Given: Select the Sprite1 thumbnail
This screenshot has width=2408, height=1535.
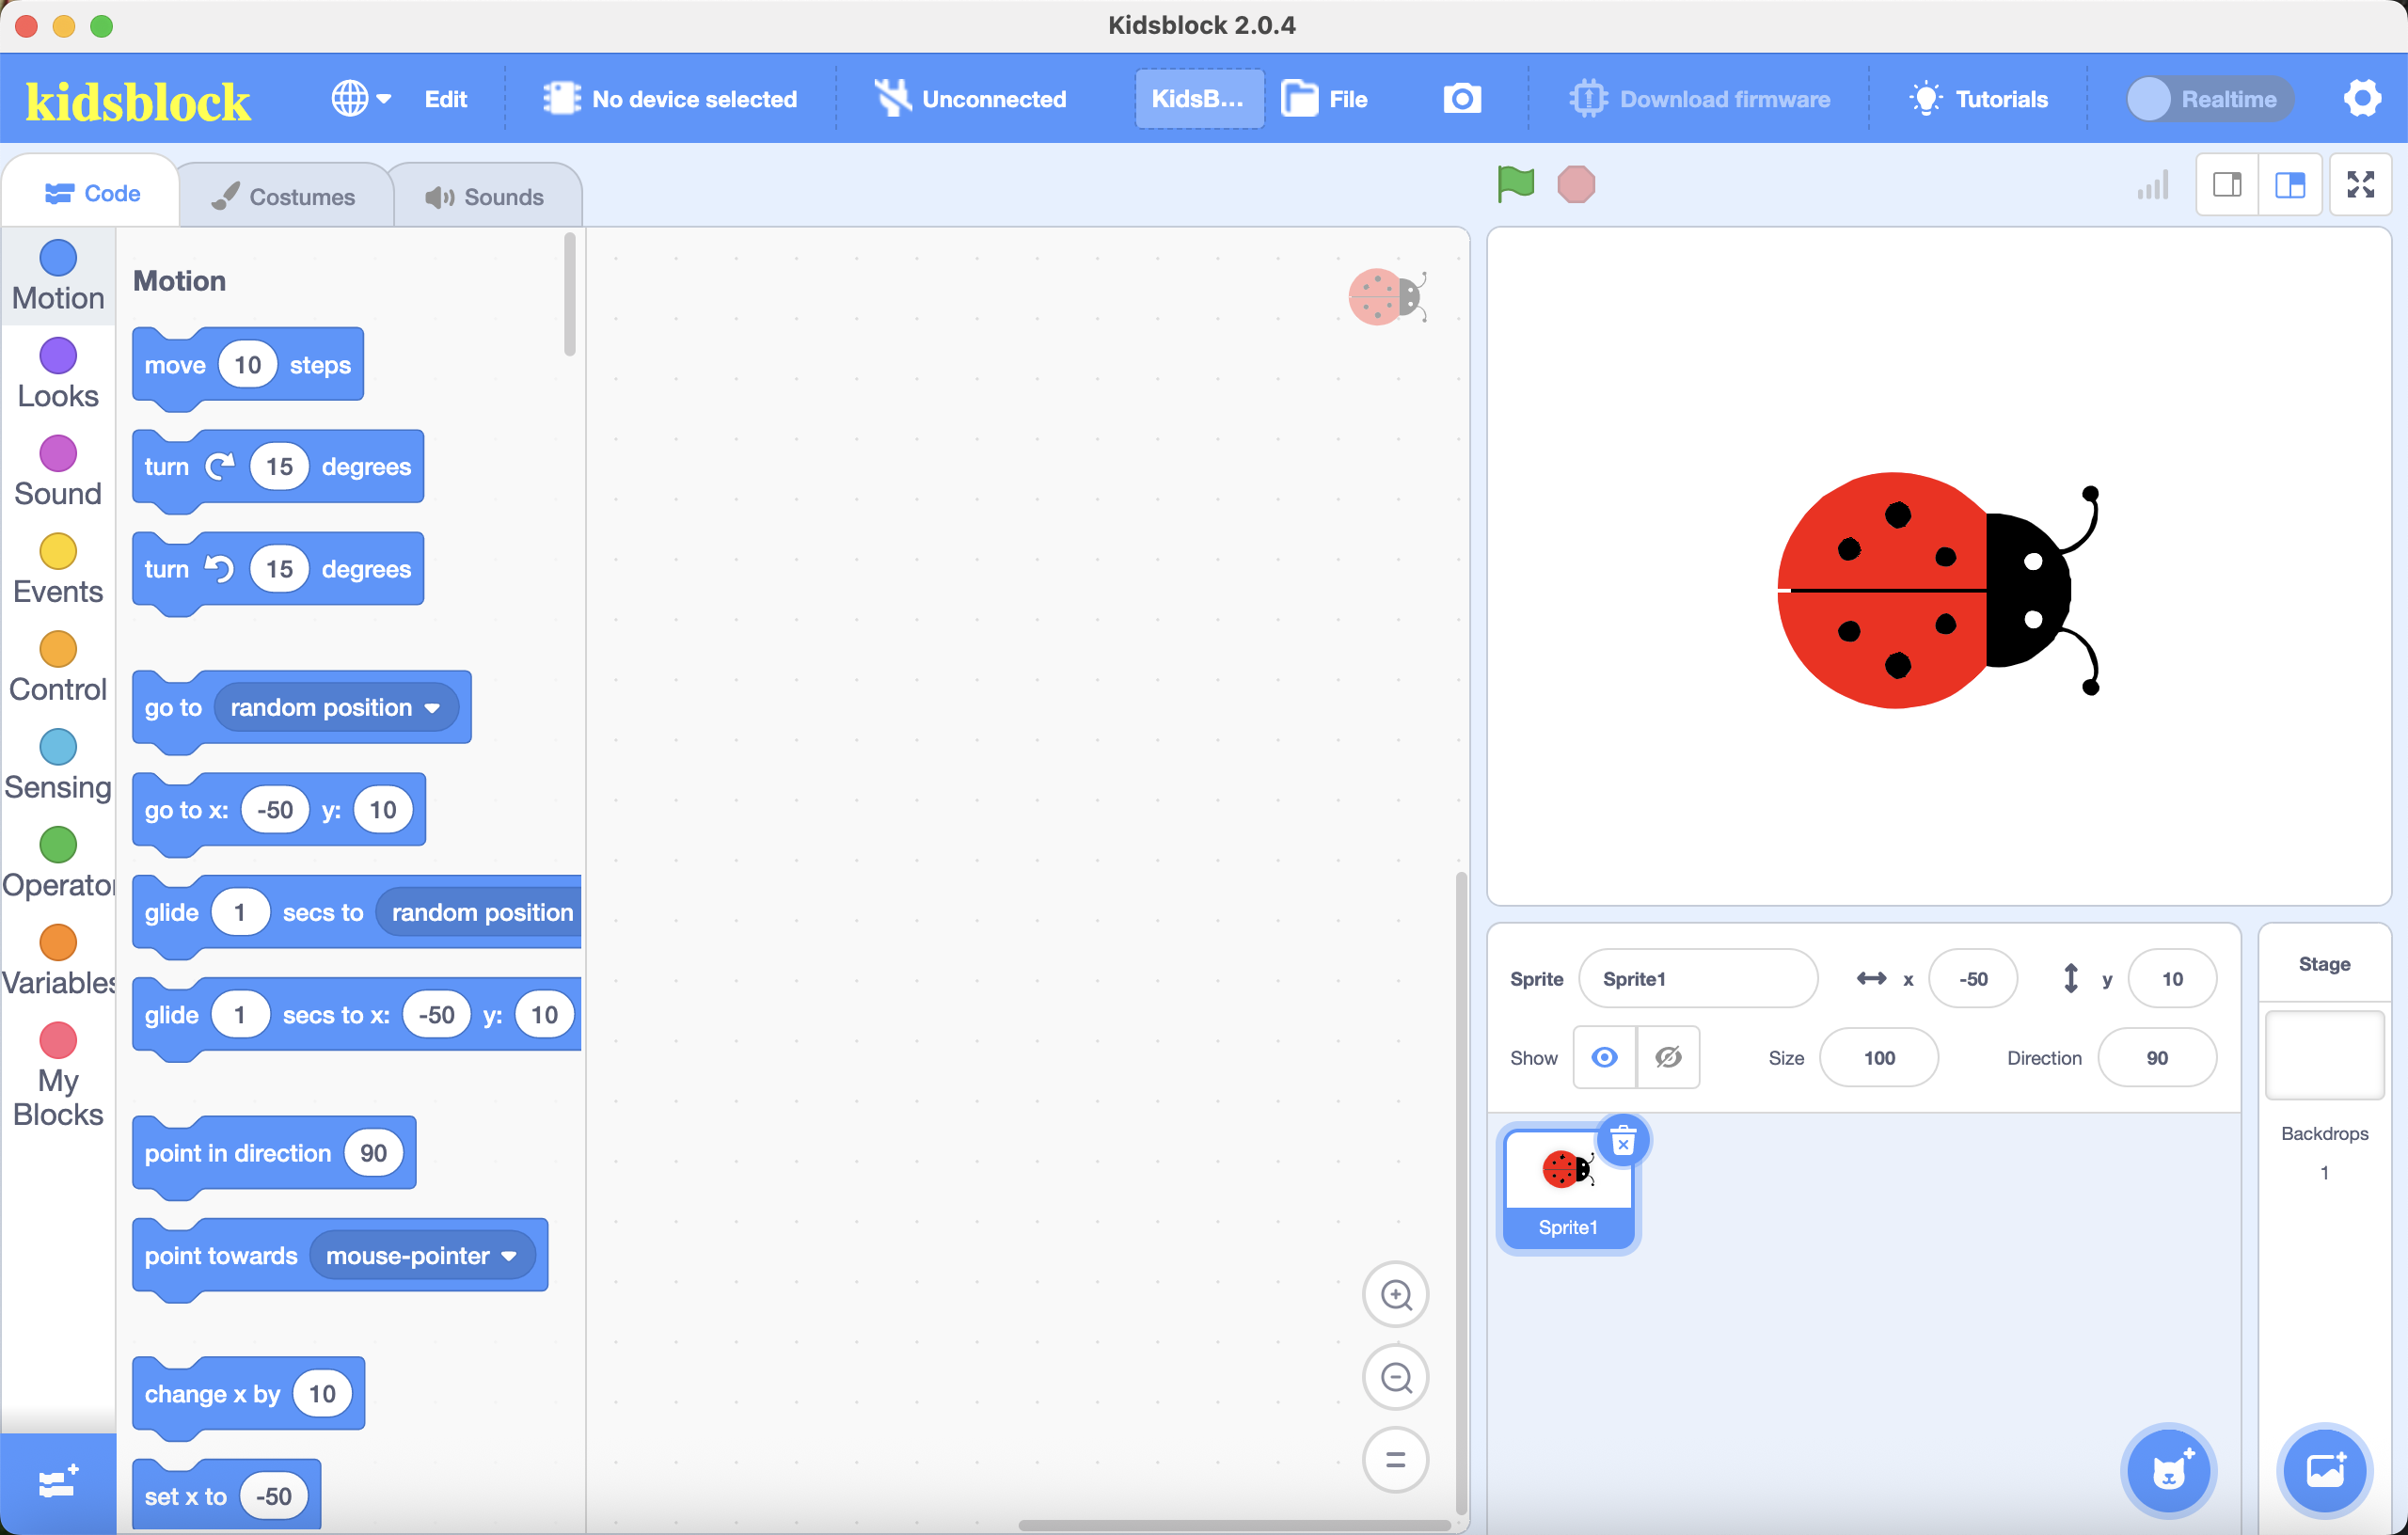Looking at the screenshot, I should pyautogui.click(x=1567, y=1186).
